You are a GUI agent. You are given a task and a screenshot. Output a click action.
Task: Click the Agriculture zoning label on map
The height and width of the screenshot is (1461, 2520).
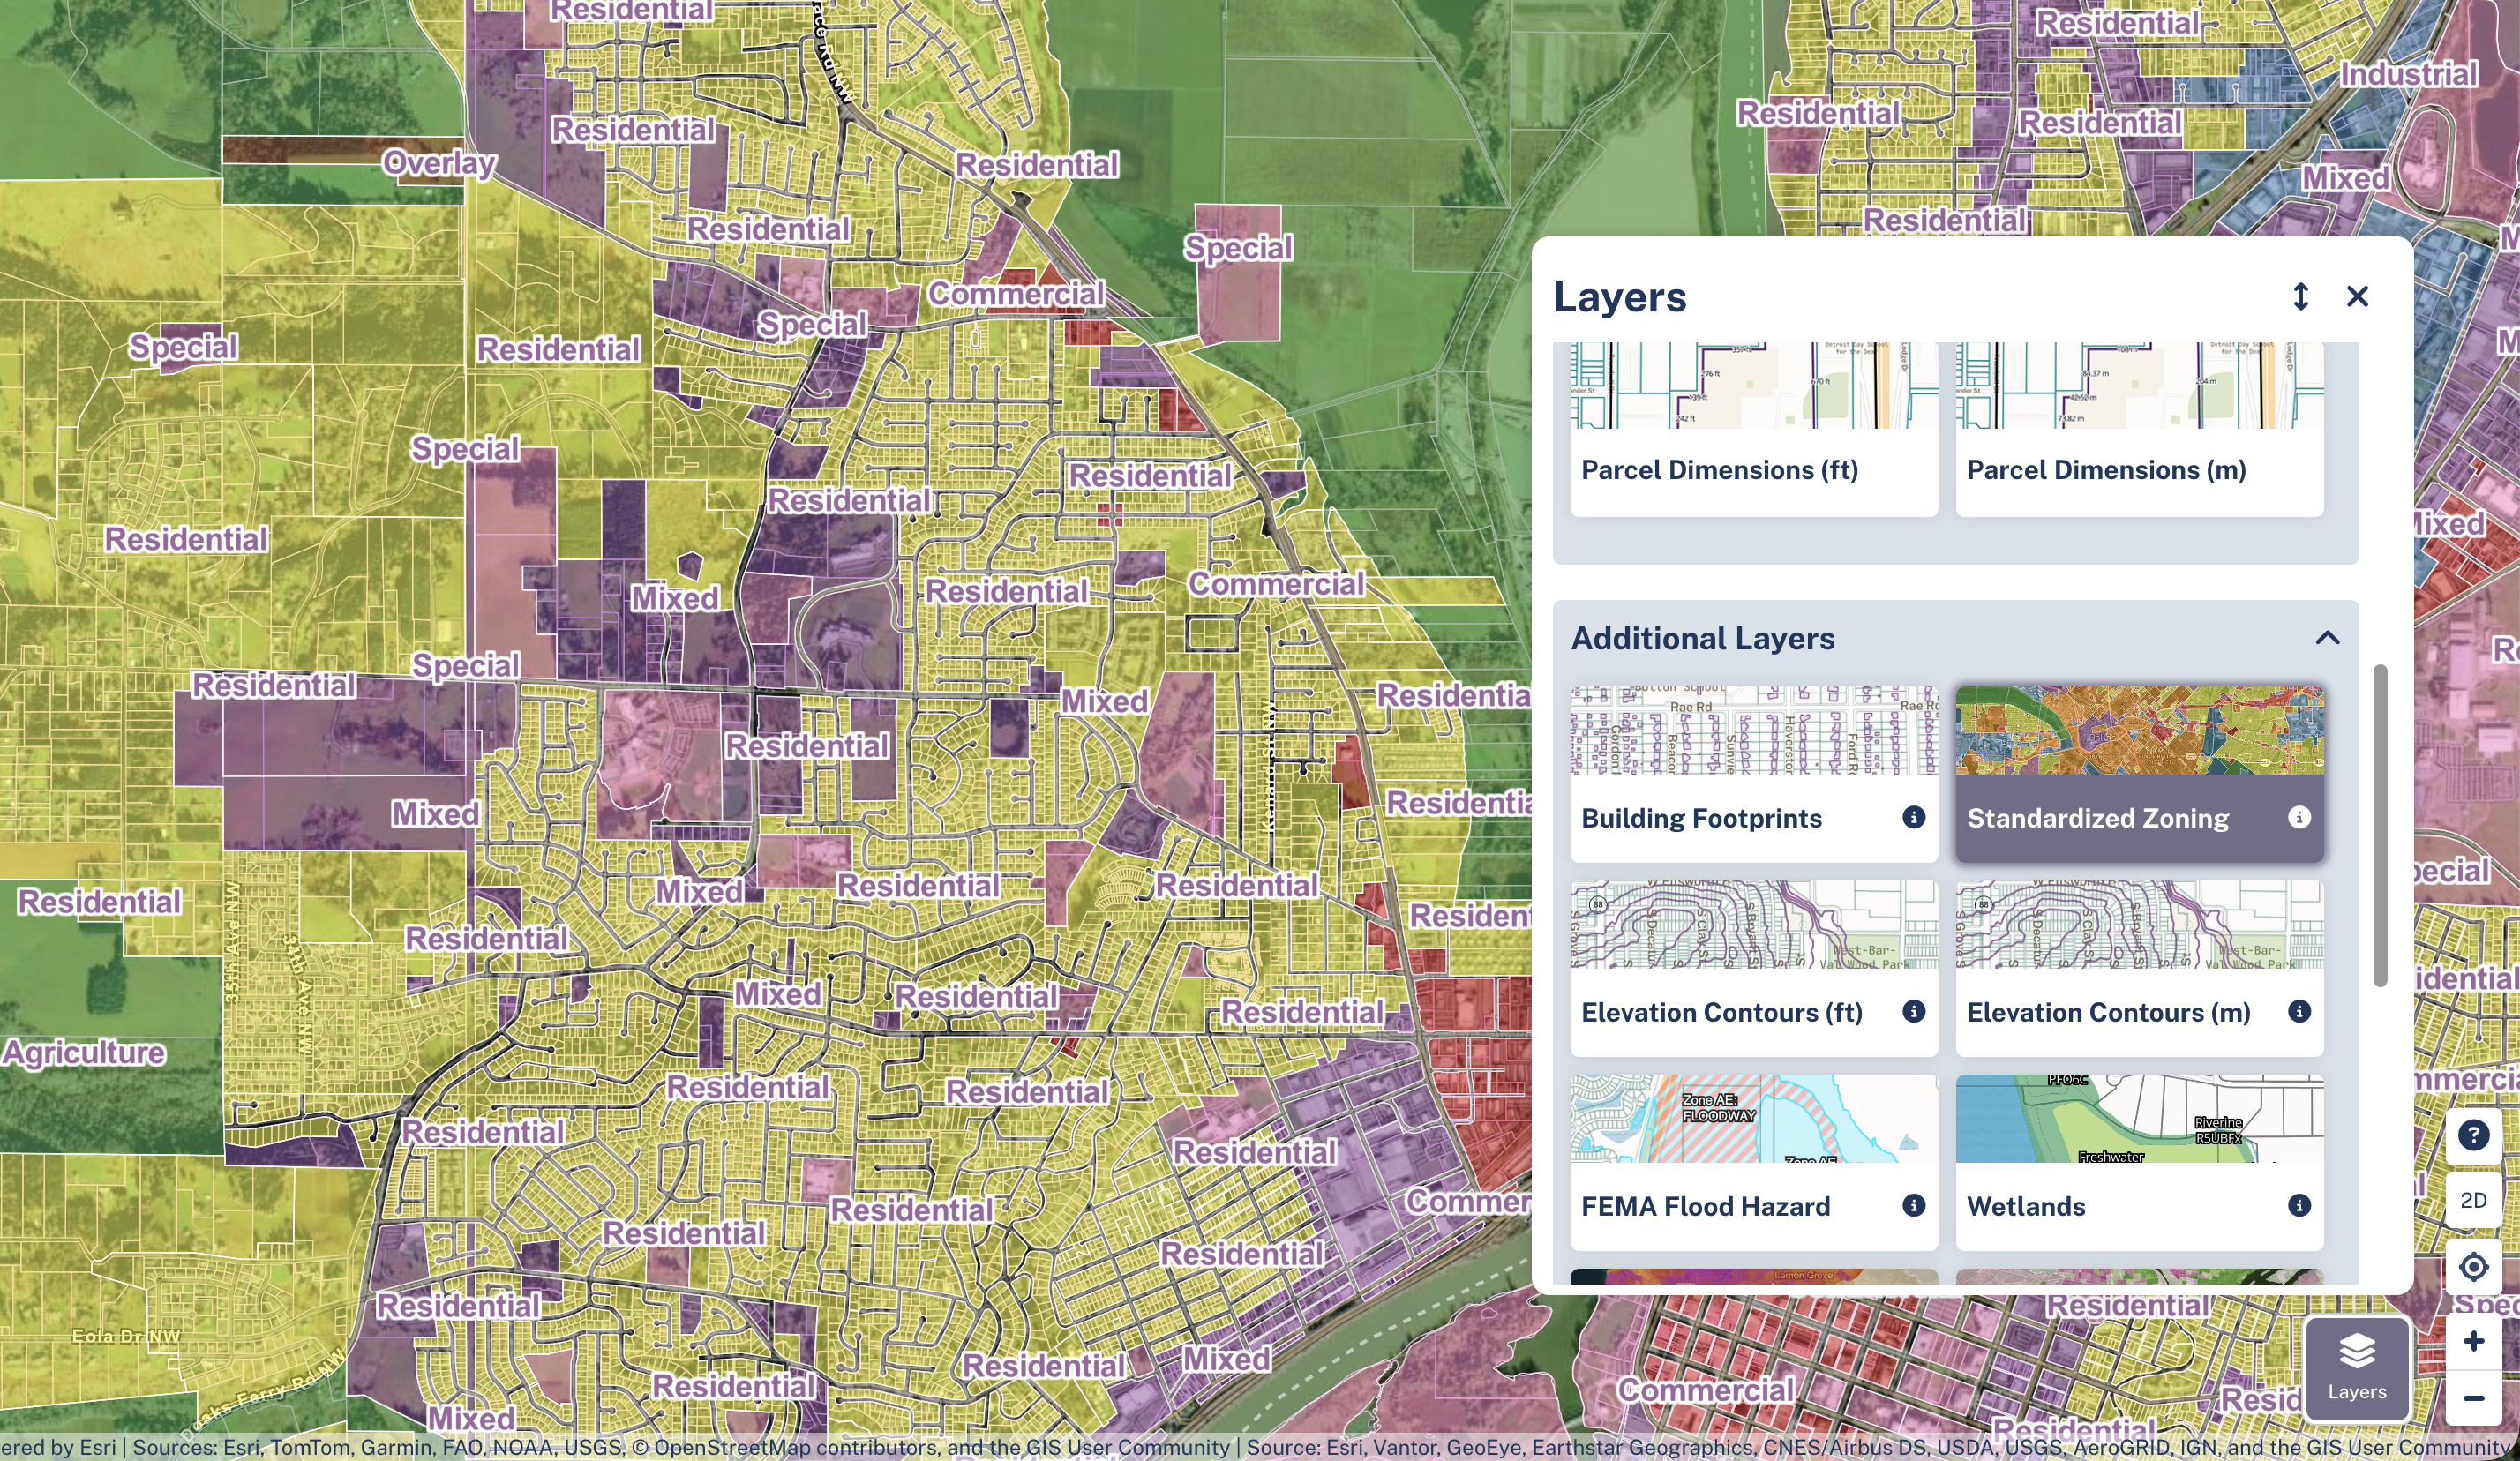(84, 1052)
